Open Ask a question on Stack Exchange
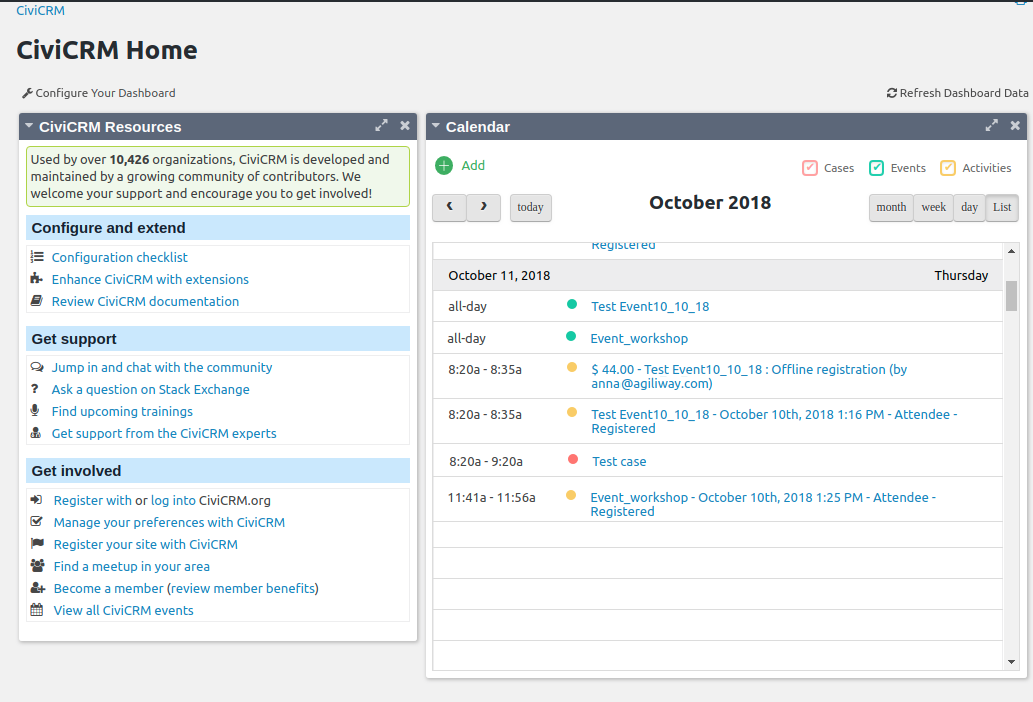The image size is (1033, 702). [150, 390]
